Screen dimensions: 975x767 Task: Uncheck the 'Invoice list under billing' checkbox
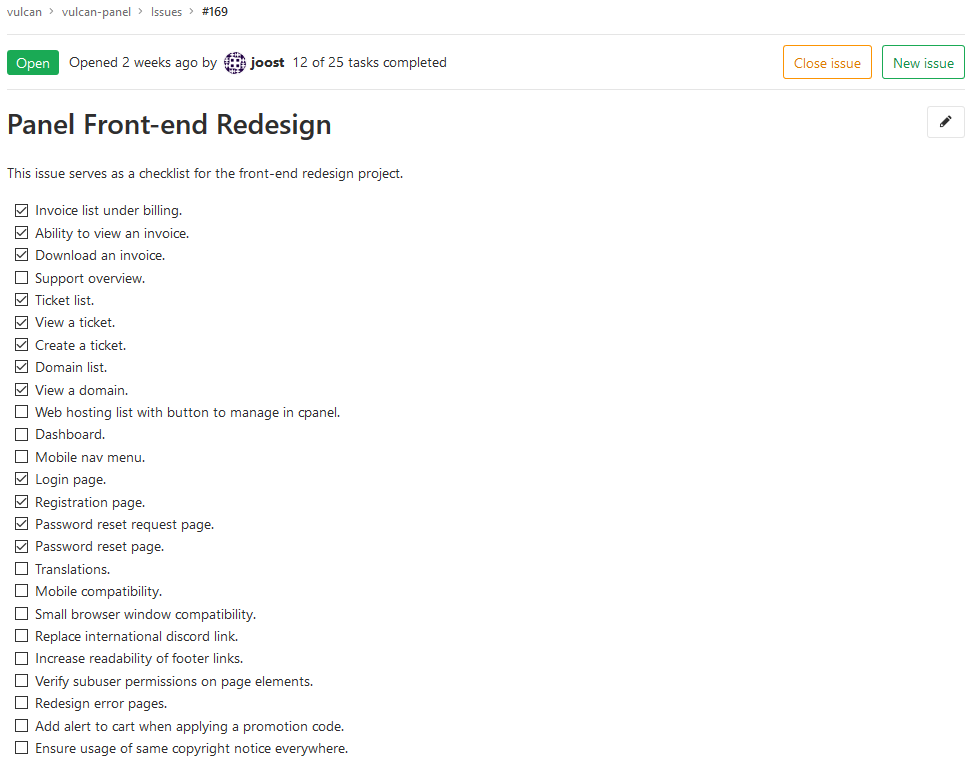[22, 211]
